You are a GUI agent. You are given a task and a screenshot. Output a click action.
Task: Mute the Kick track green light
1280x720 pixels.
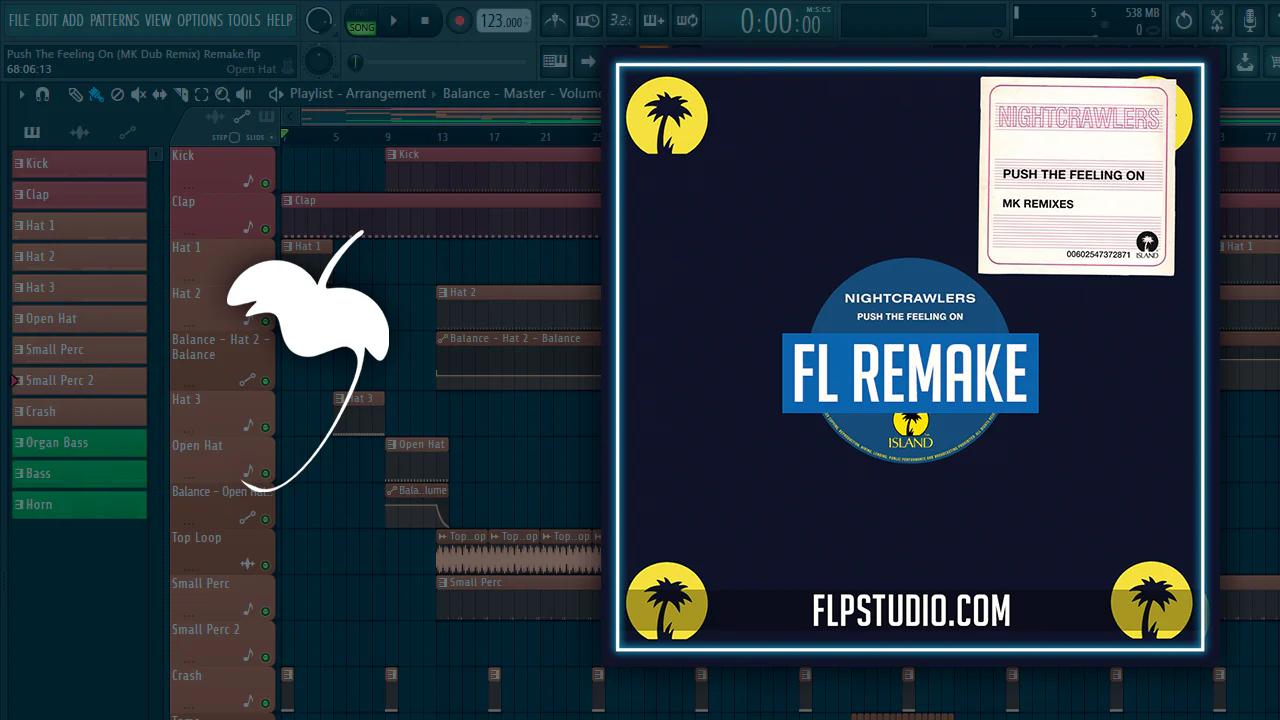click(265, 184)
